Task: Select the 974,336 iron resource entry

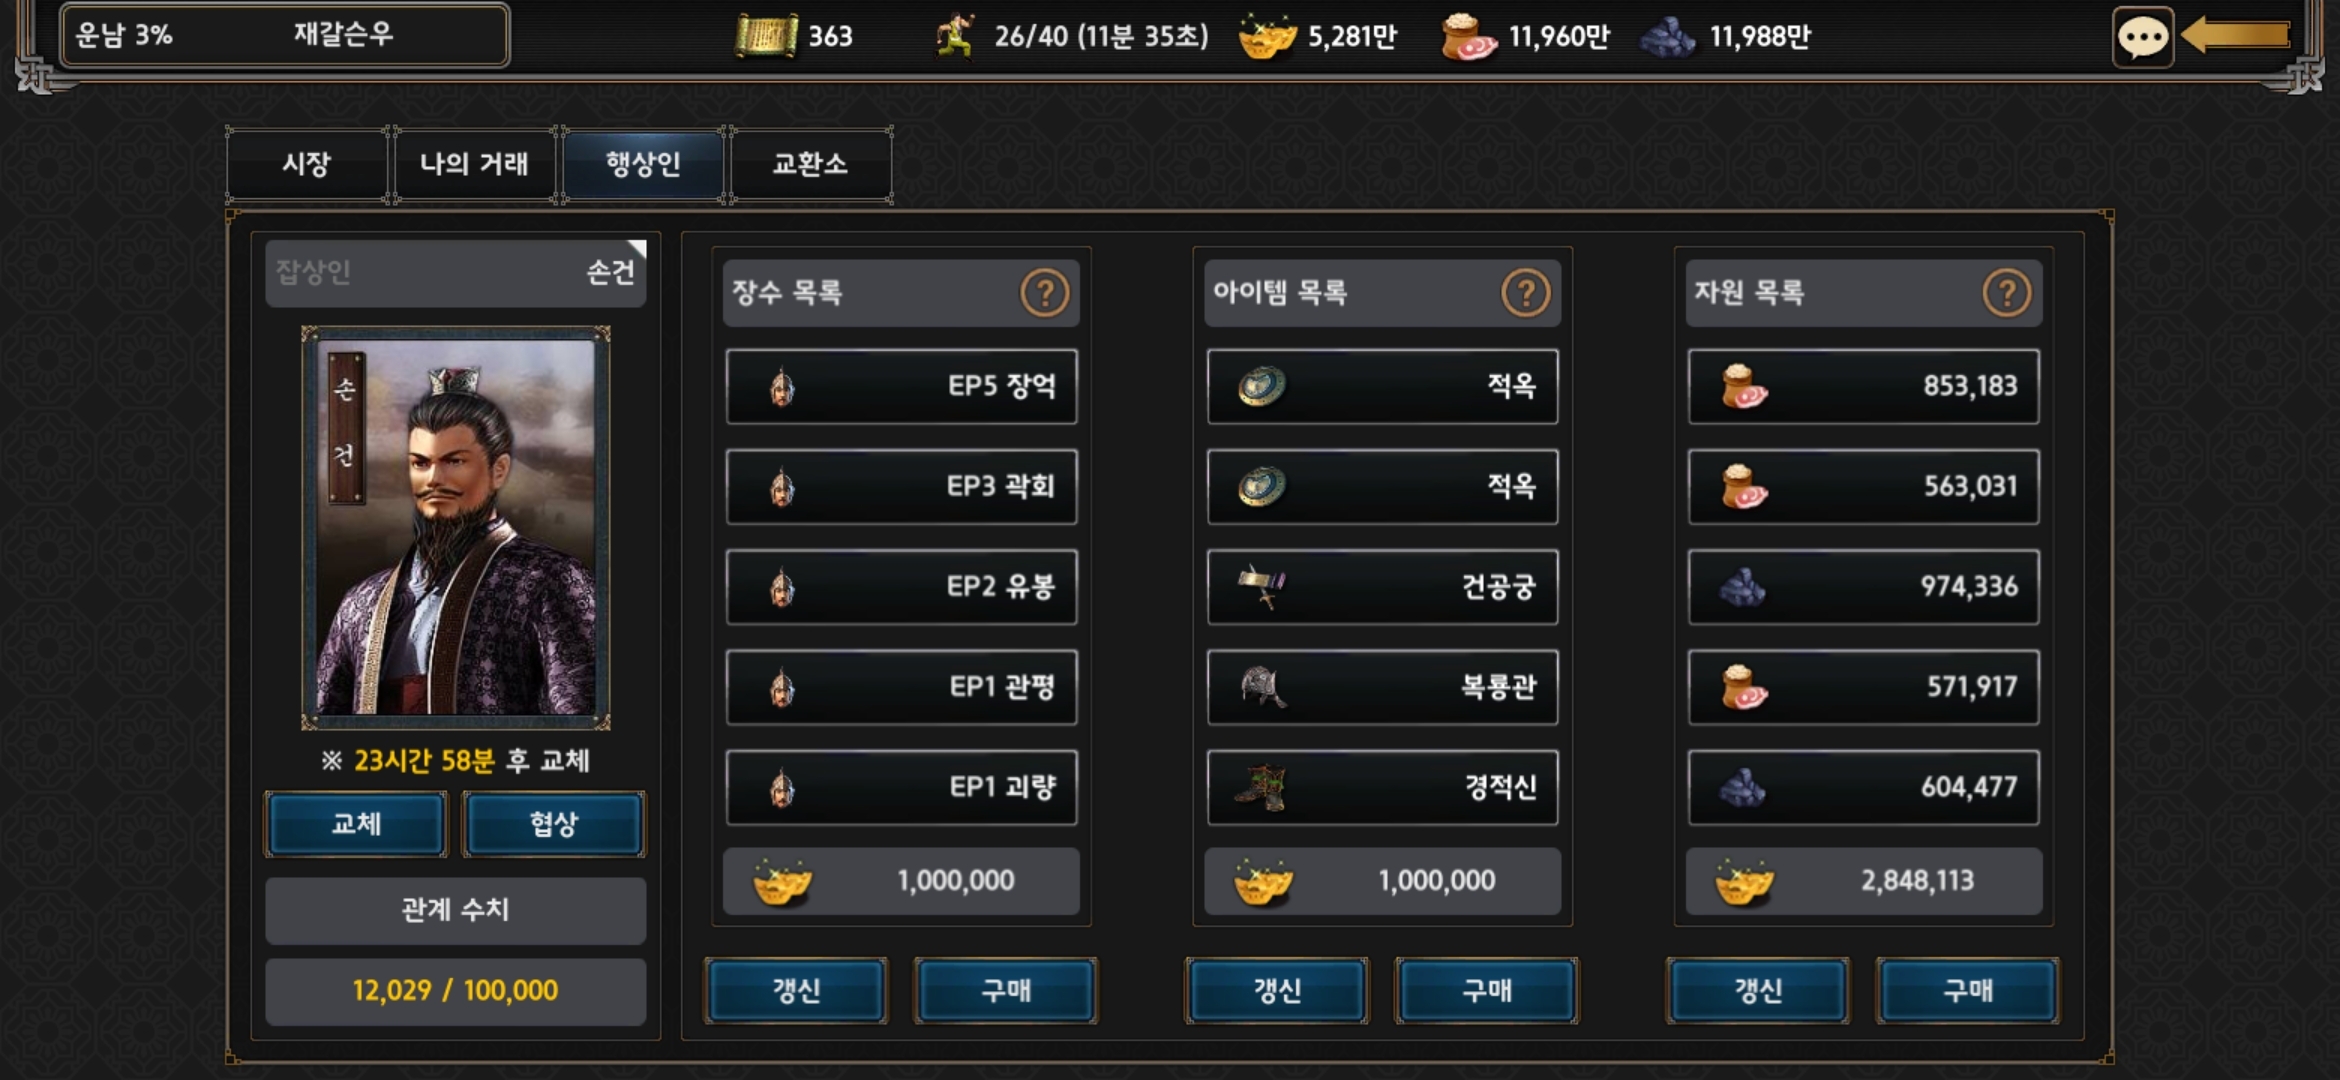Action: [1863, 587]
